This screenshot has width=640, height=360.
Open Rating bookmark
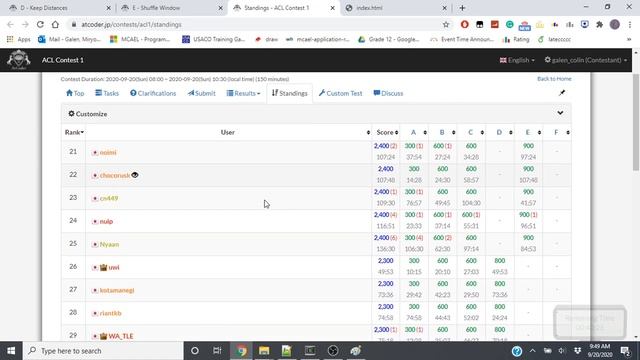(x=516, y=39)
